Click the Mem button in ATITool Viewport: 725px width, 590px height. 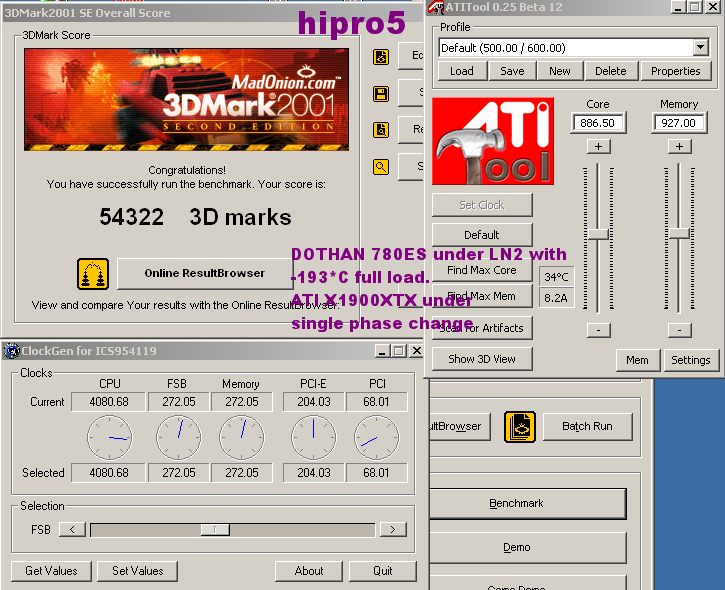[x=638, y=360]
